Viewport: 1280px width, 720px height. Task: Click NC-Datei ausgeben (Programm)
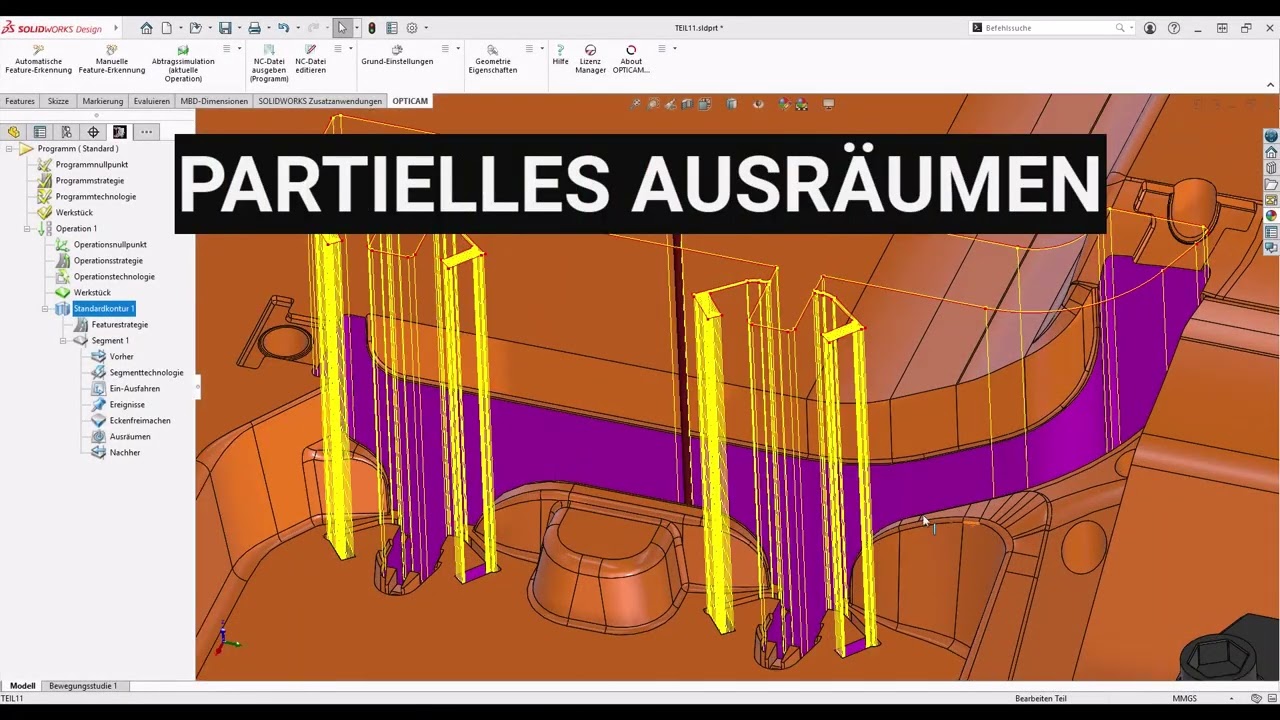tap(269, 63)
